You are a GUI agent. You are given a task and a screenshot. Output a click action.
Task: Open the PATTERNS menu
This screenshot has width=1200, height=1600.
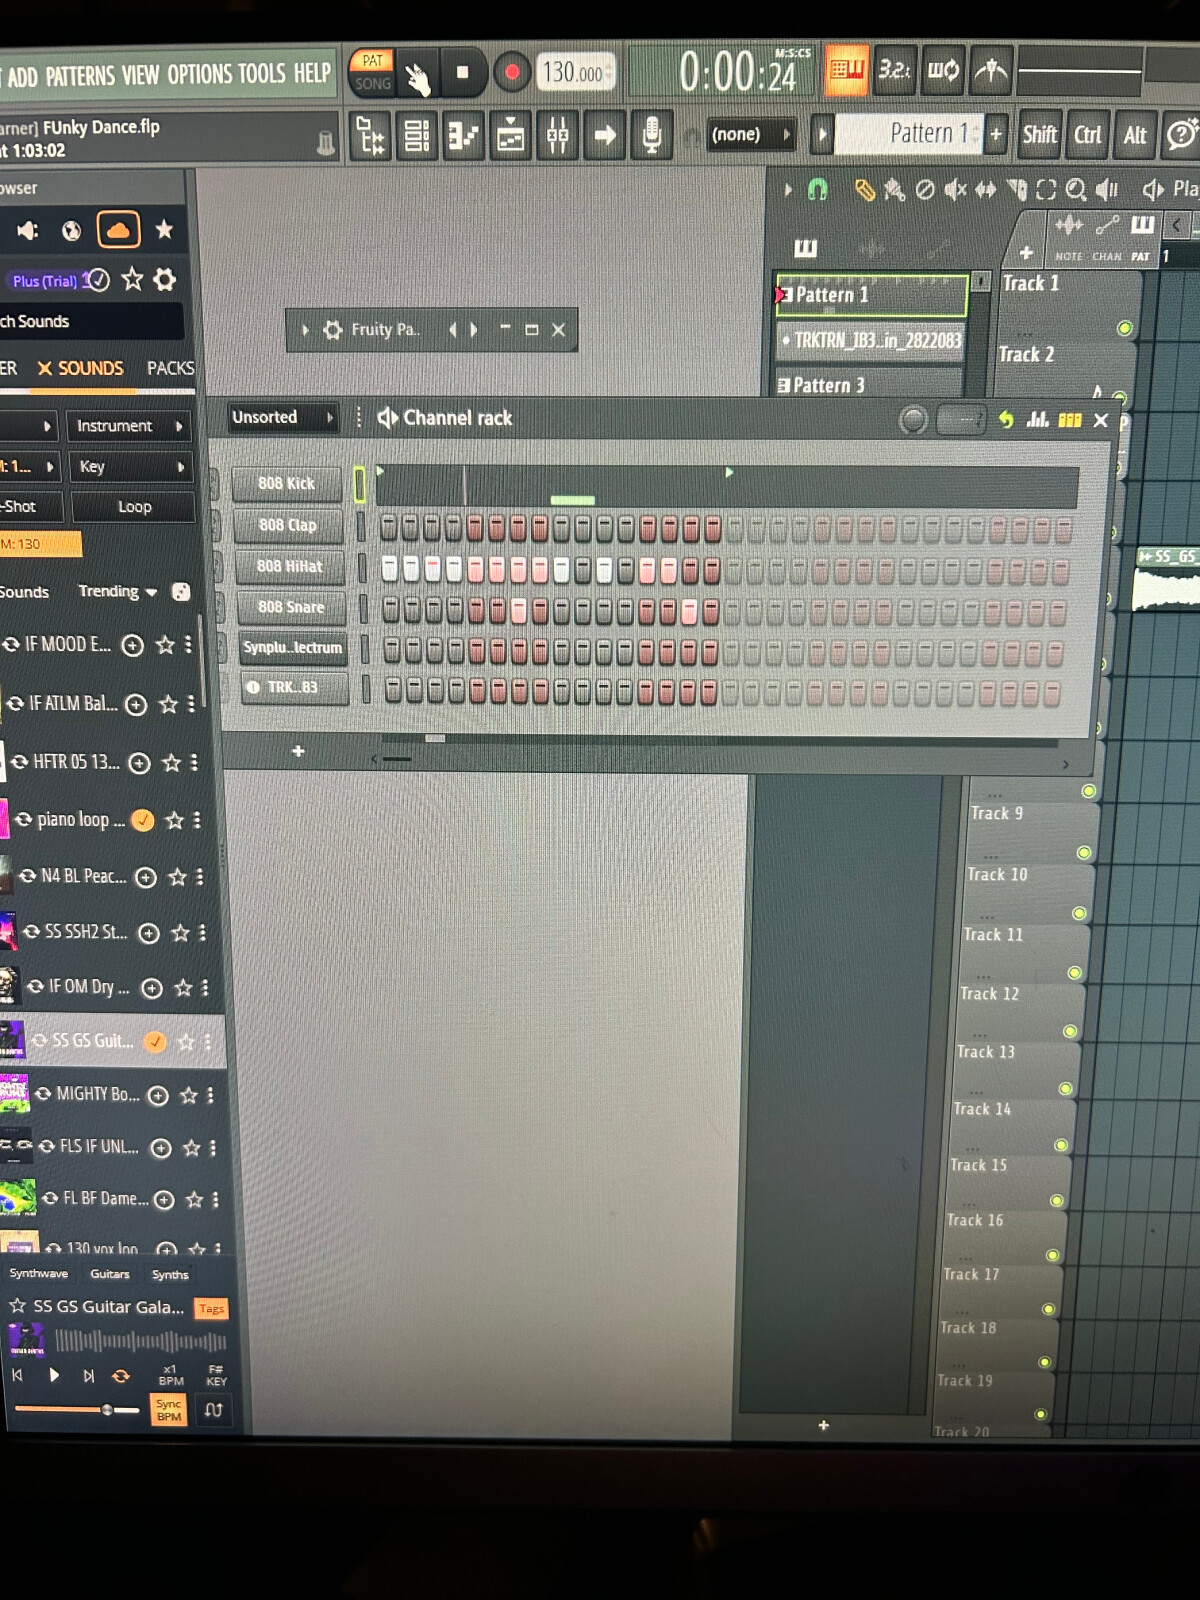pos(80,75)
